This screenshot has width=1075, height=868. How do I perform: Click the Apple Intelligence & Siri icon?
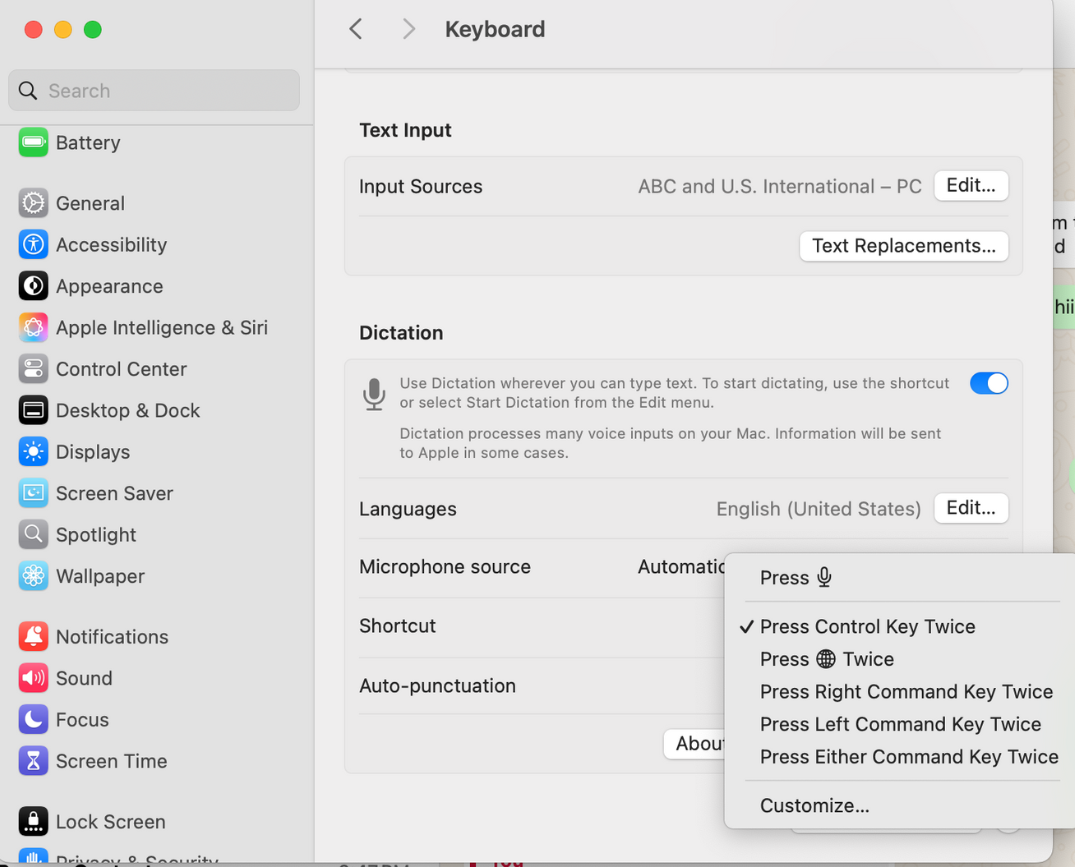[33, 328]
